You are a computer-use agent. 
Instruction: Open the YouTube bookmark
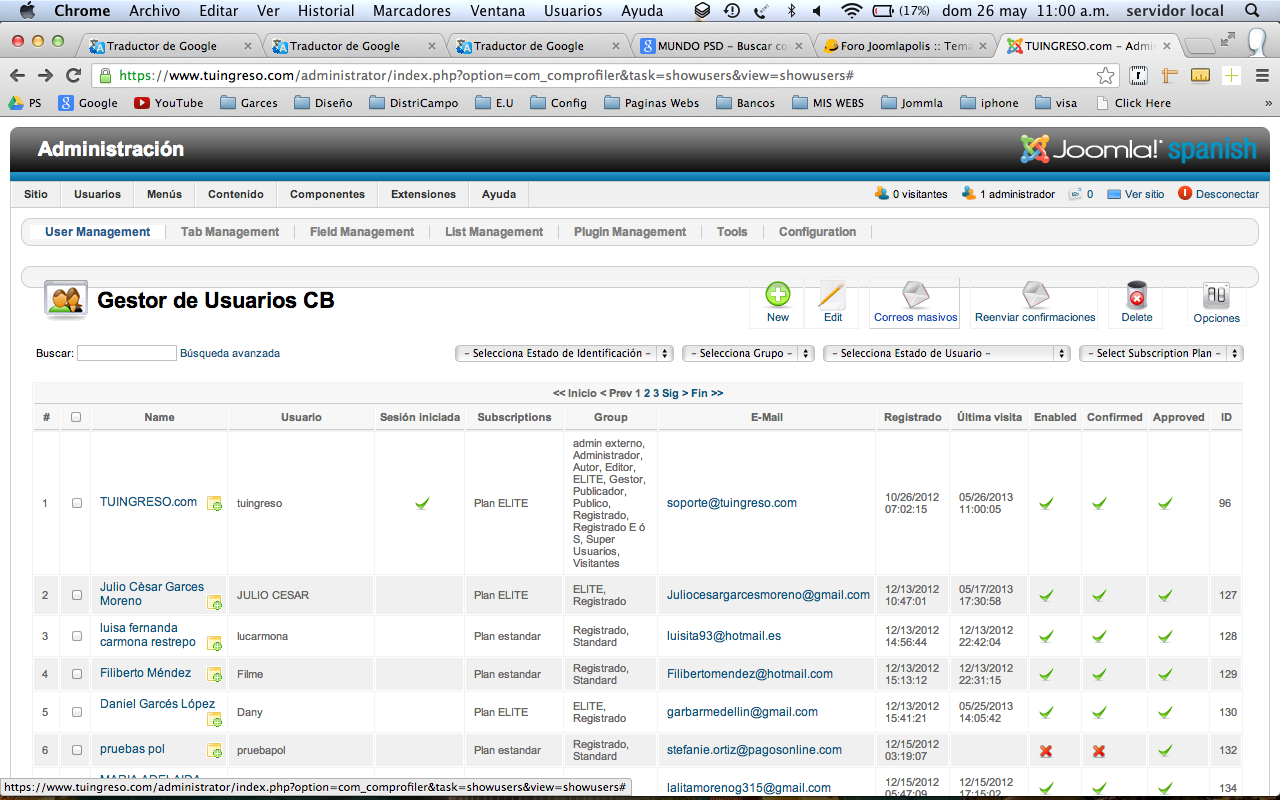coord(169,103)
